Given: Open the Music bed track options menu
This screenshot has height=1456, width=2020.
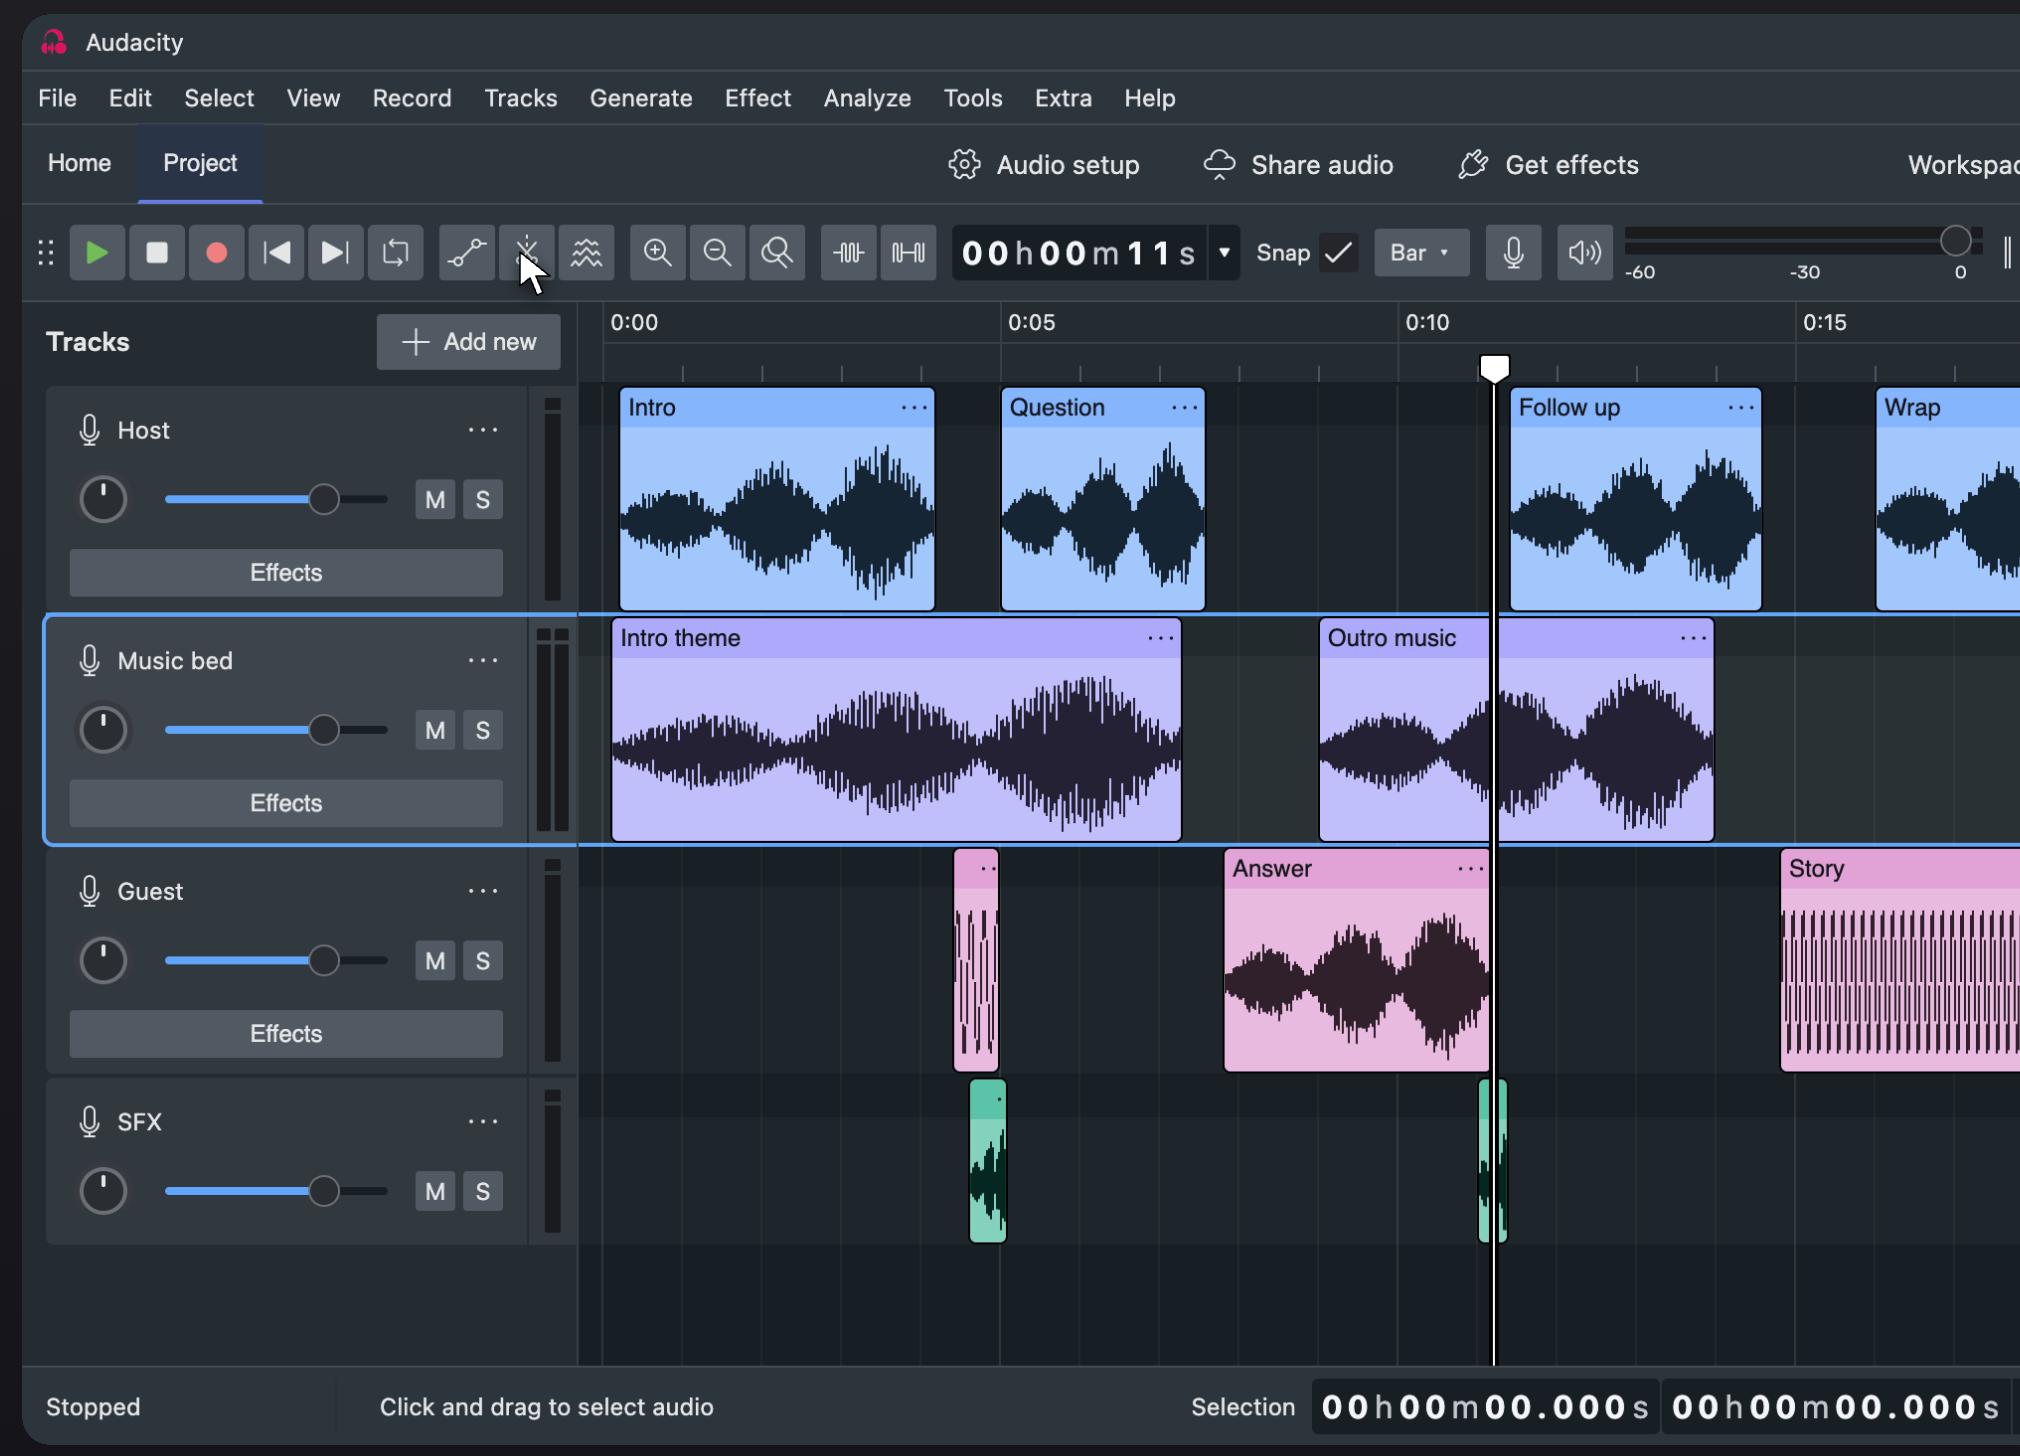Looking at the screenshot, I should pyautogui.click(x=483, y=660).
